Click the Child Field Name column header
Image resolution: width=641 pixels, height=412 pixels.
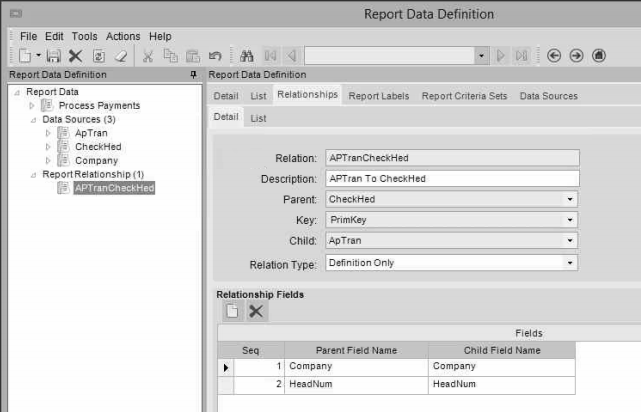point(502,350)
